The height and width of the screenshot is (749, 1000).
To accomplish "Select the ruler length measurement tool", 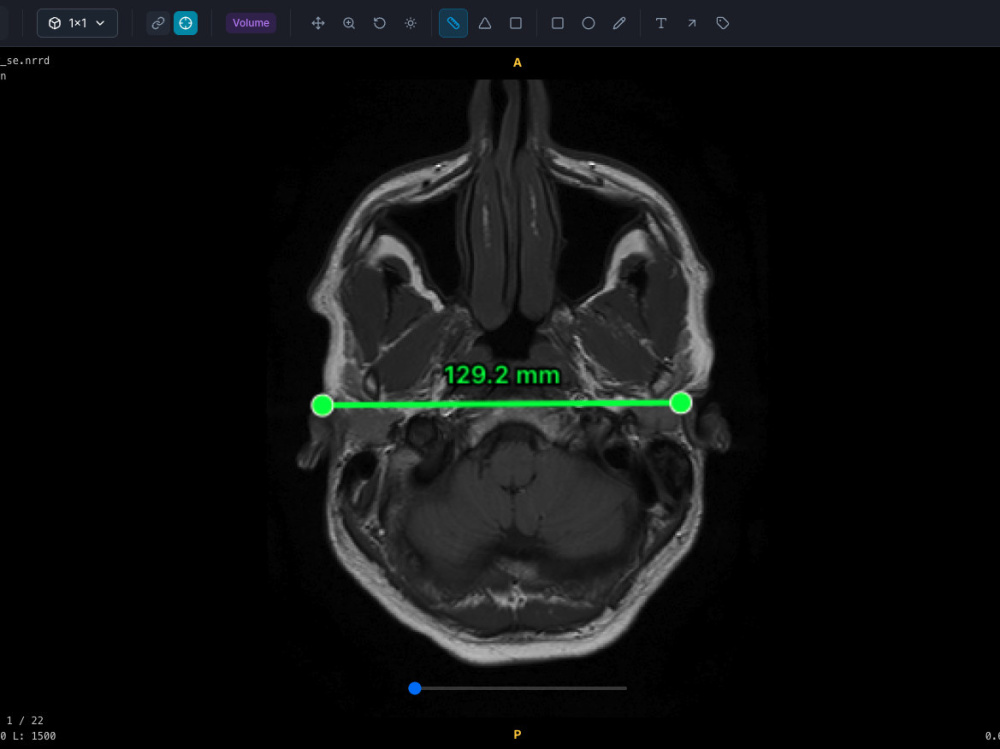I will point(453,23).
